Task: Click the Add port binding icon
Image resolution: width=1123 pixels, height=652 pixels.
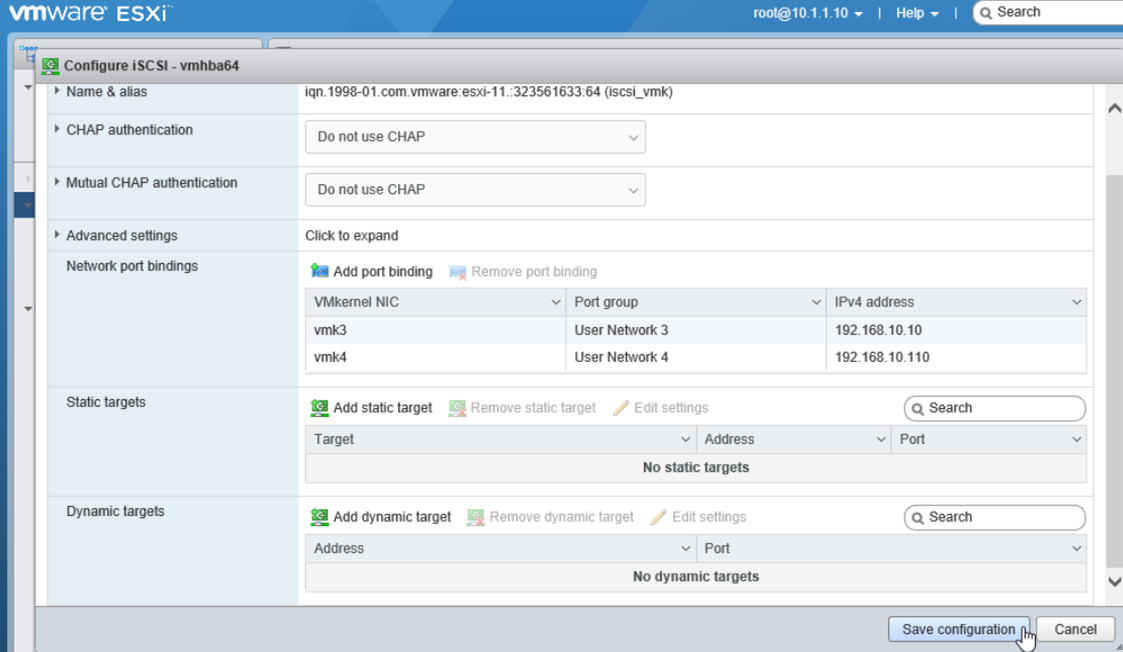Action: pyautogui.click(x=319, y=272)
